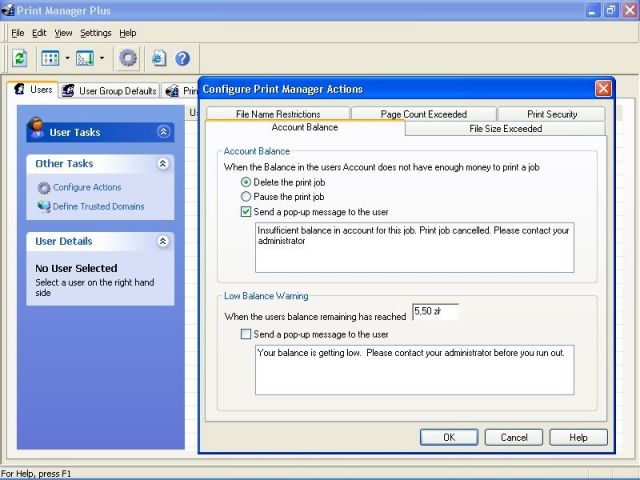The image size is (640, 480).
Task: Click 'For Help, press F1' status text
Action: (36, 474)
